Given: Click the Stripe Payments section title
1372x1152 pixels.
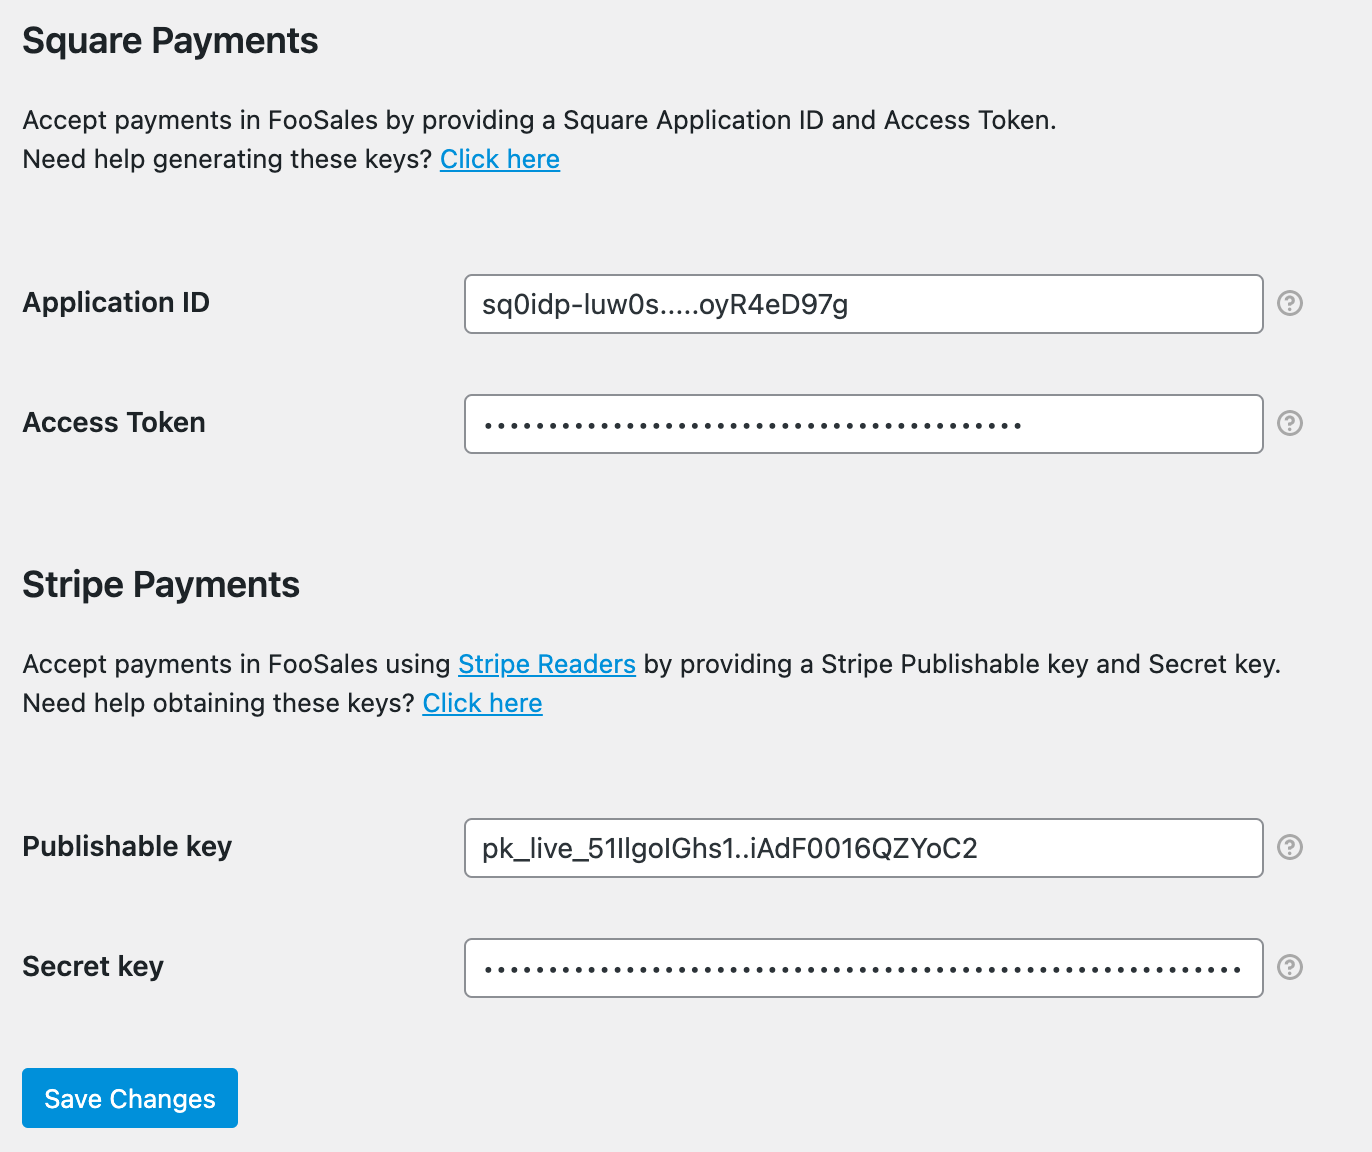Looking at the screenshot, I should [161, 584].
